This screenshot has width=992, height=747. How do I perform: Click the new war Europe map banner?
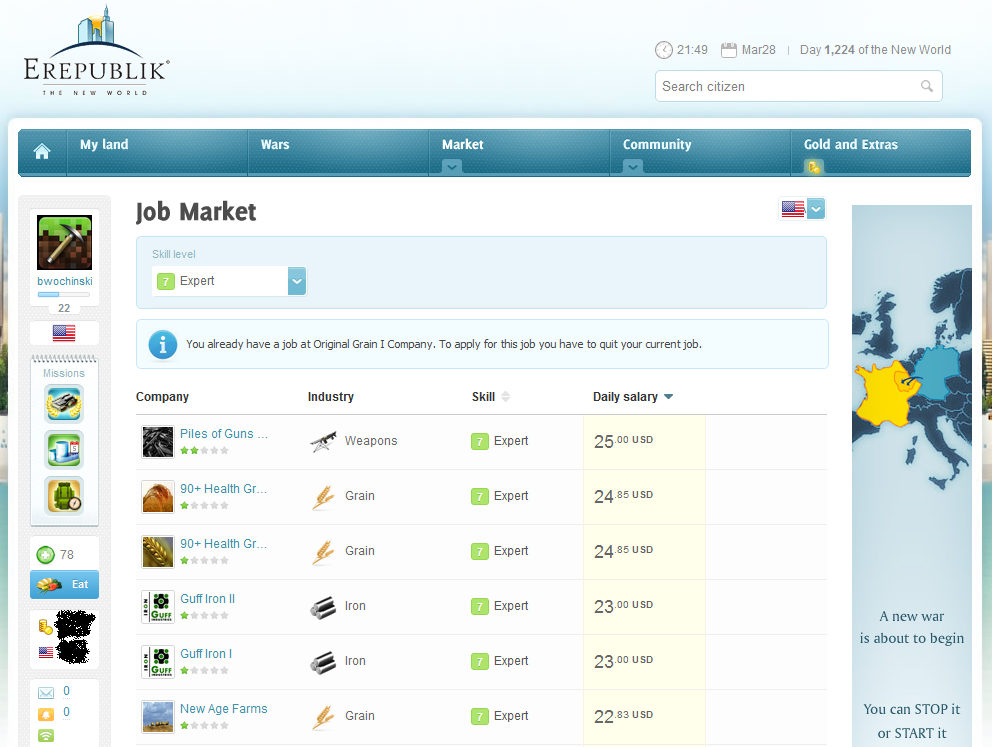pos(912,476)
